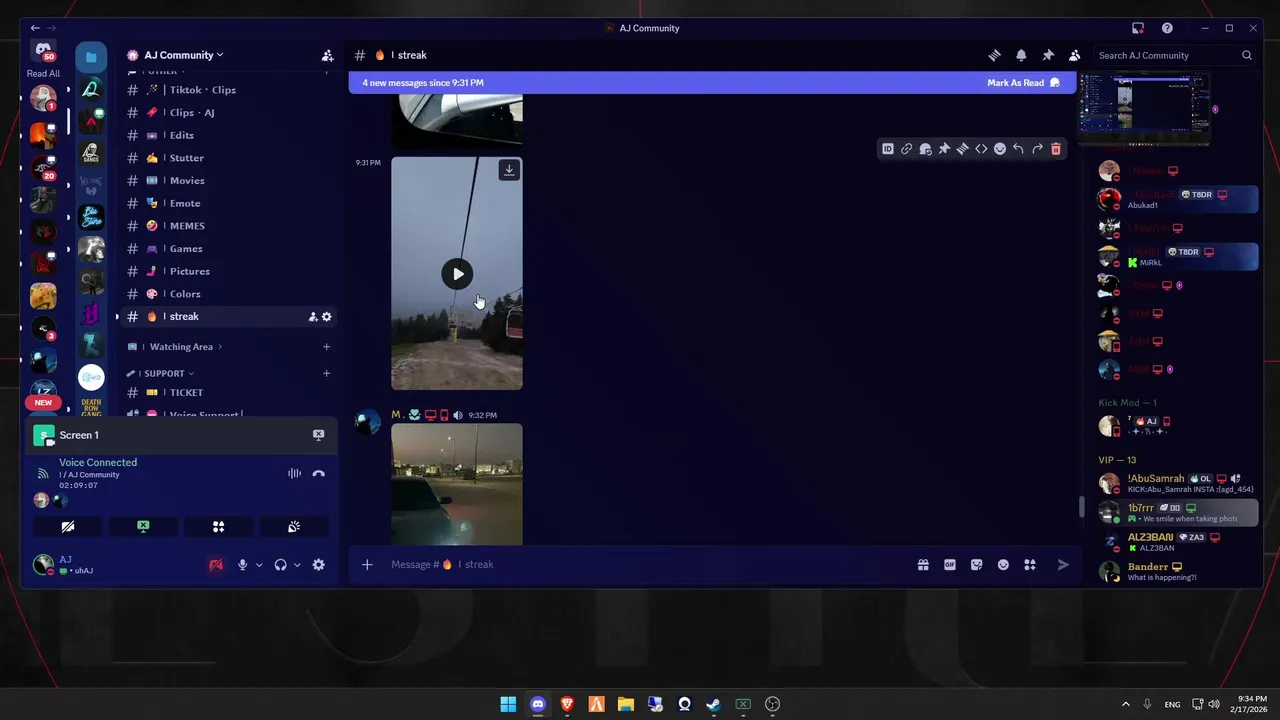1280x720 pixels.
Task: Open pinned messages in the channel header
Action: tap(1048, 55)
